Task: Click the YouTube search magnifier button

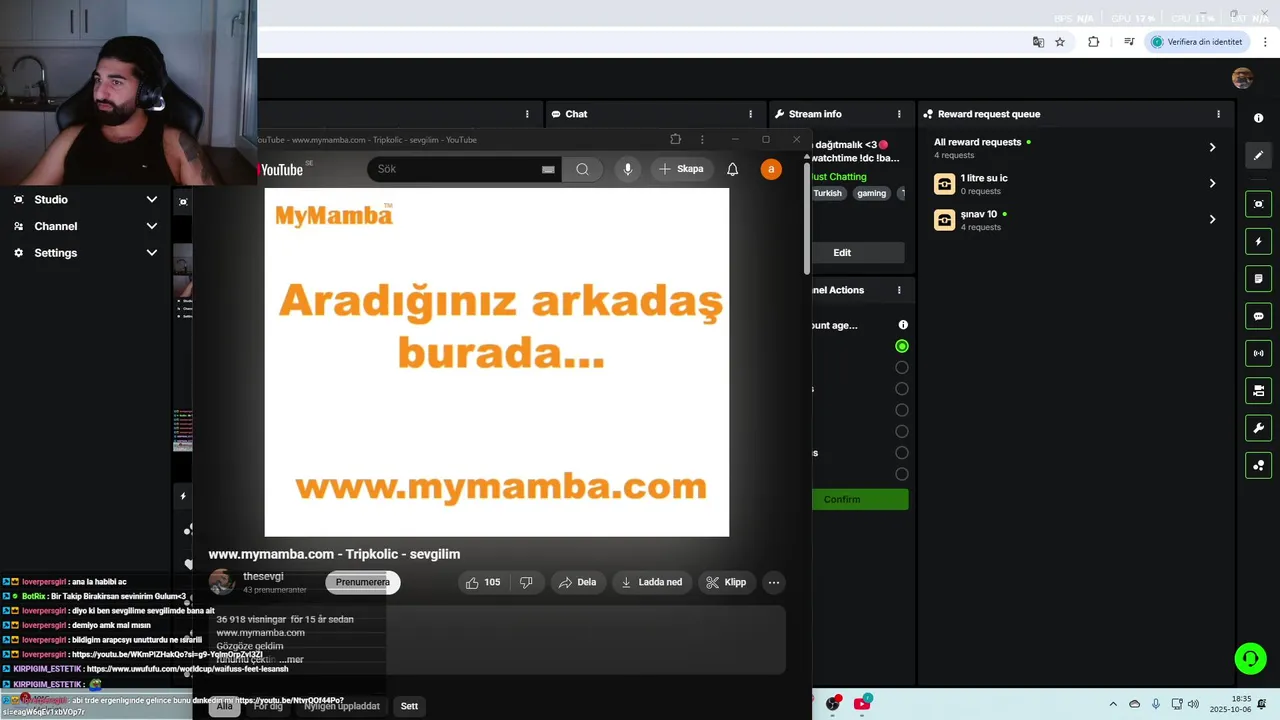Action: (582, 169)
